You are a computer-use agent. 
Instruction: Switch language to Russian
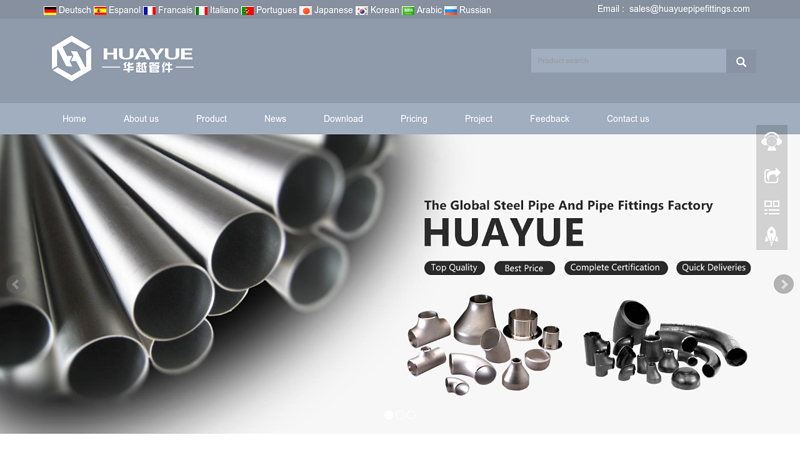[475, 10]
